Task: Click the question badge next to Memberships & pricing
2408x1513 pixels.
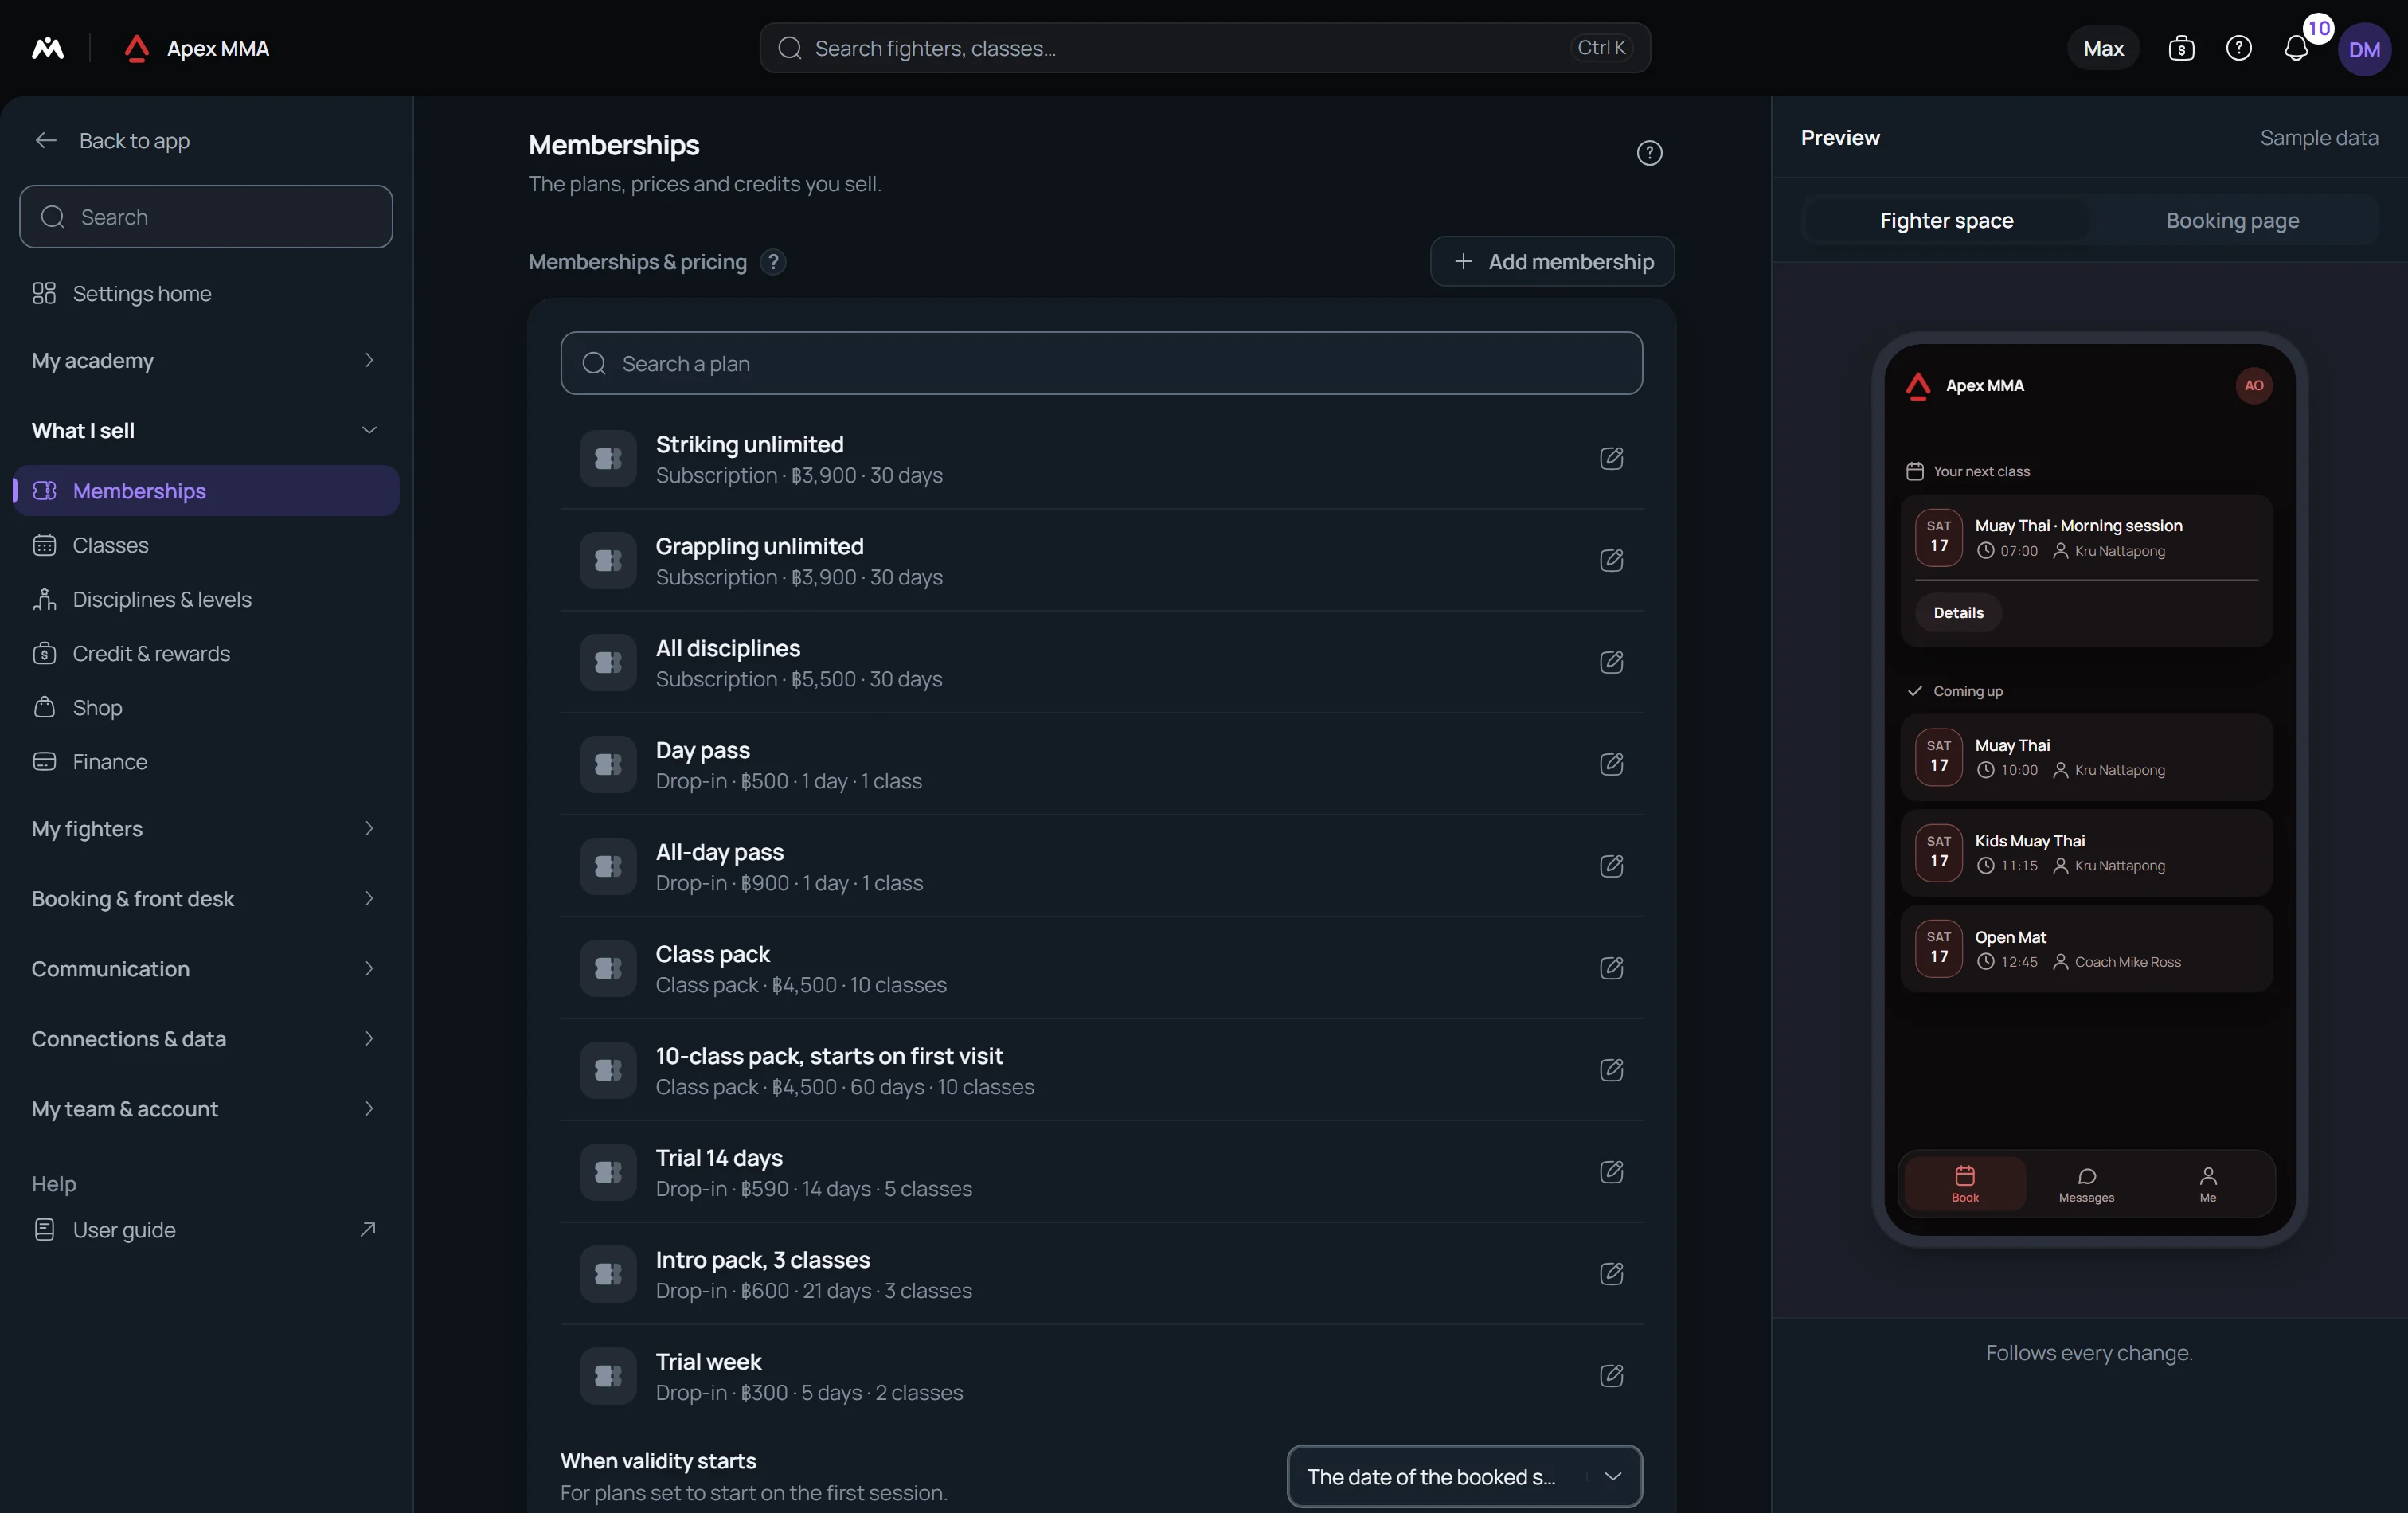Action: [x=773, y=262]
